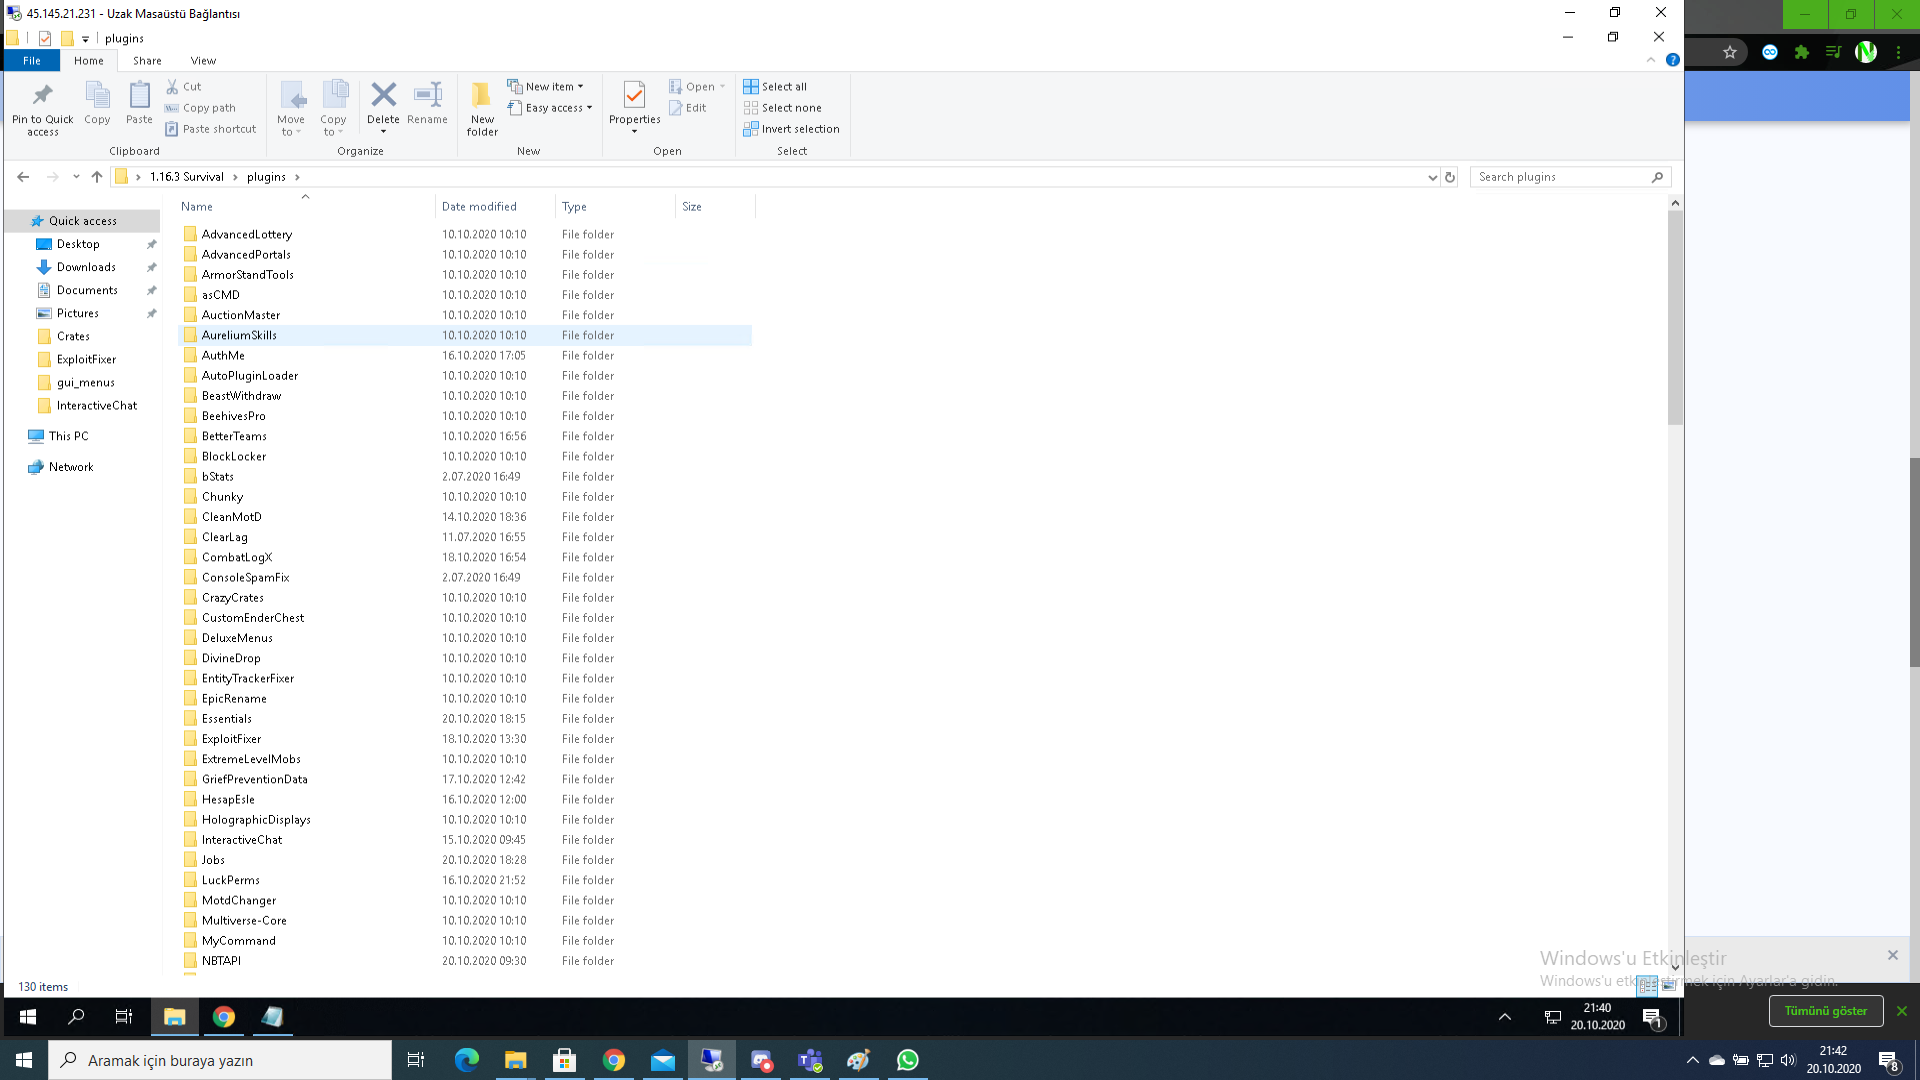This screenshot has width=1920, height=1080.
Task: Switch to the Share ribbon tab
Action: (x=147, y=61)
